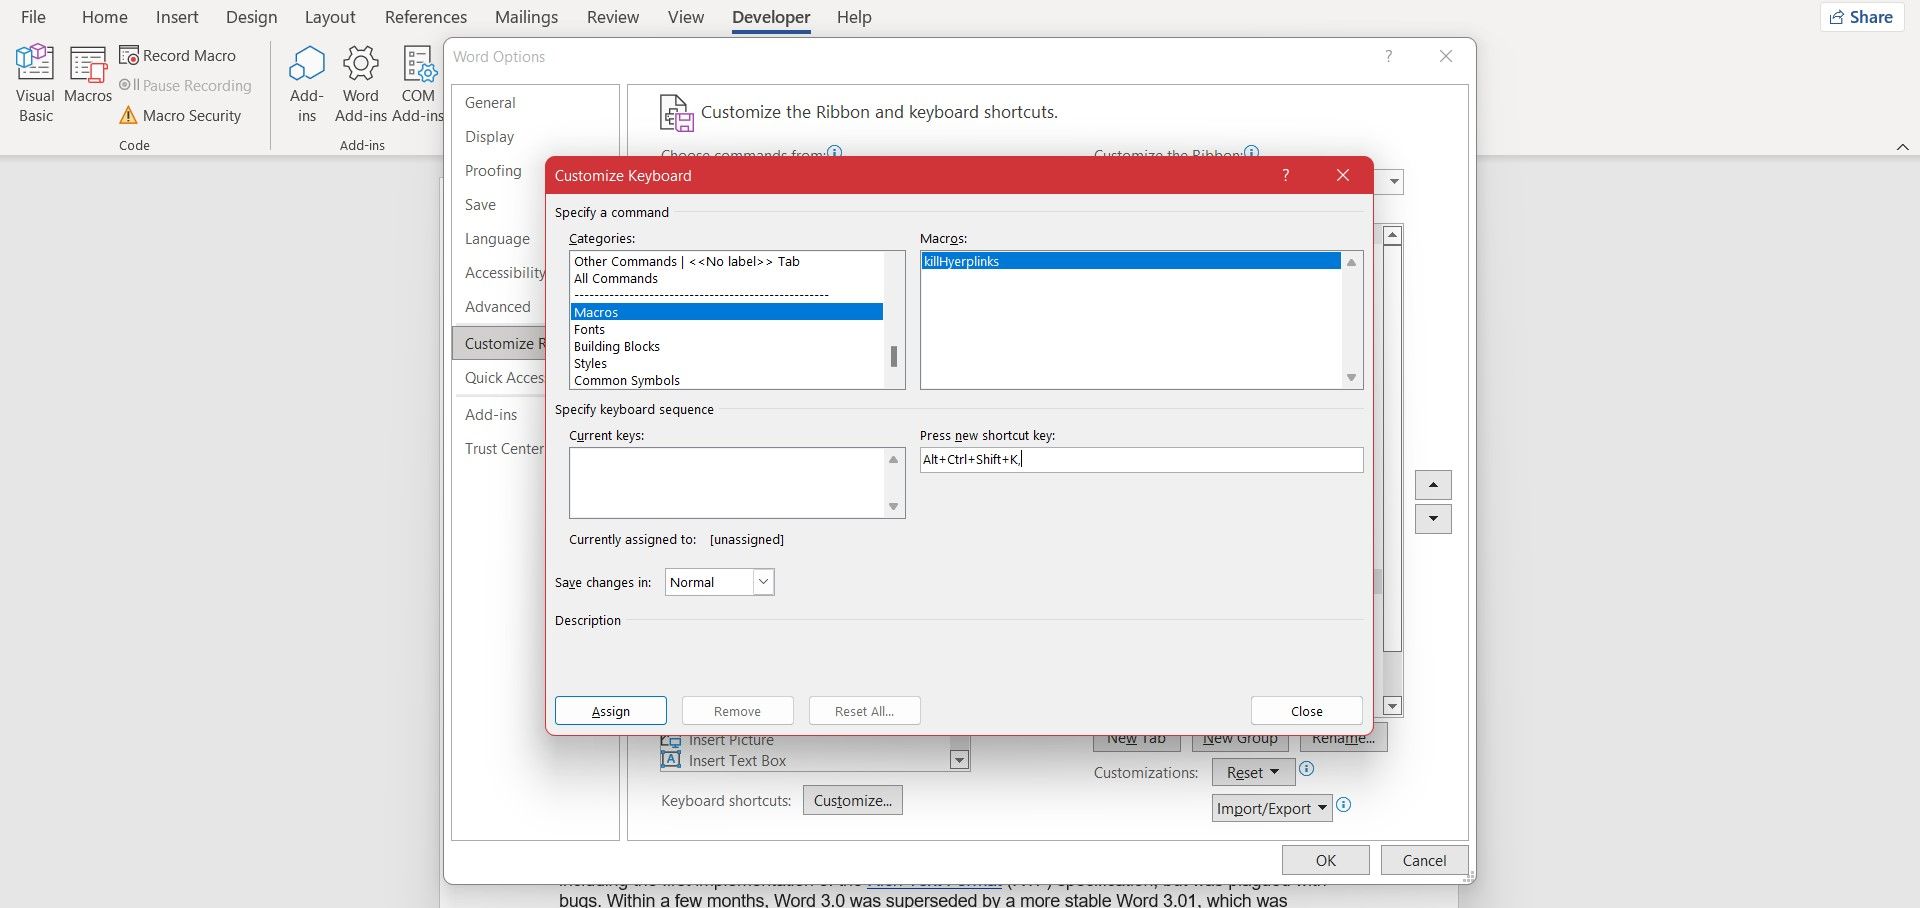Switch to the Mailings tab

point(527,17)
